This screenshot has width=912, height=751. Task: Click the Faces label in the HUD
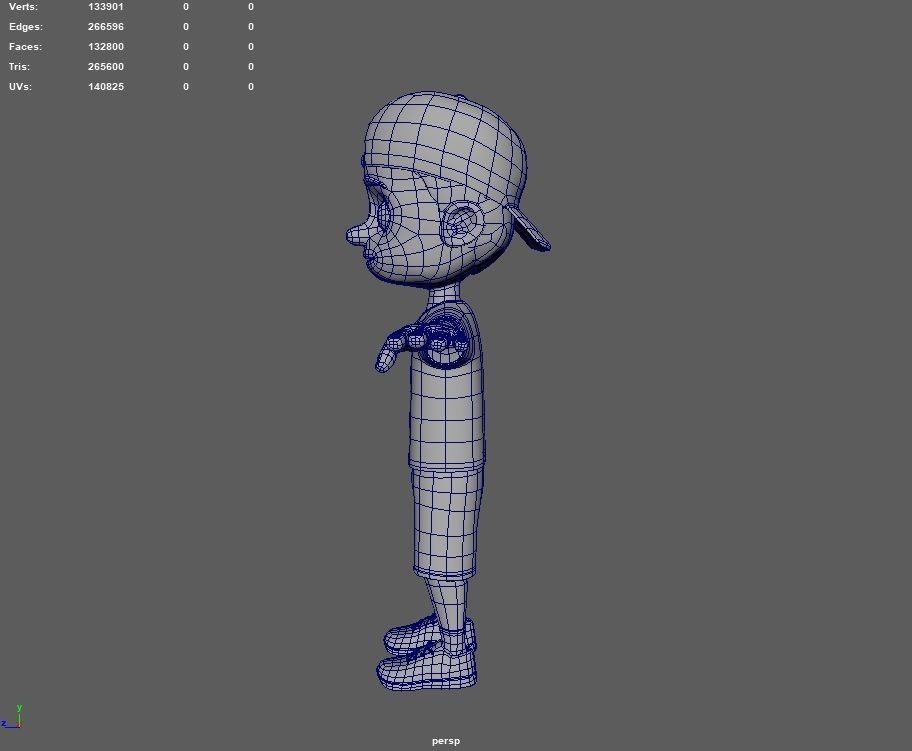coord(25,47)
